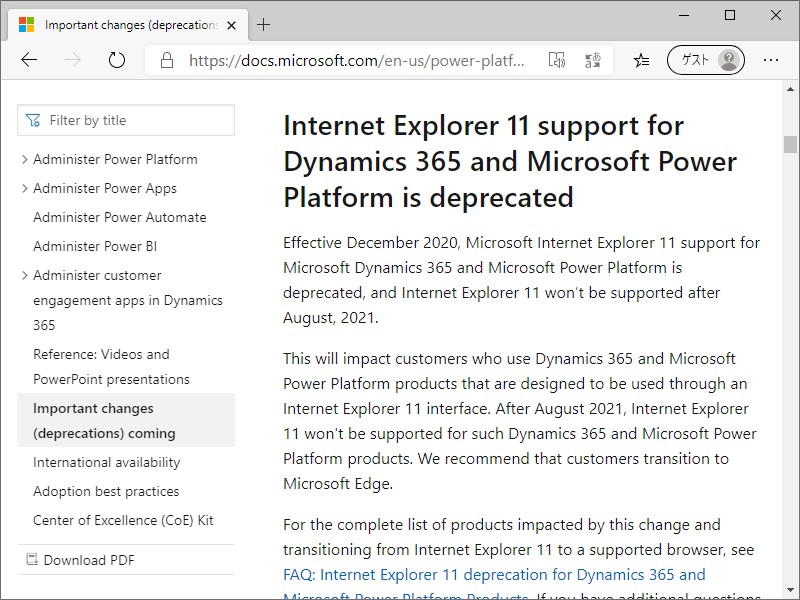The height and width of the screenshot is (600, 800).
Task: View site security via the lock icon
Action: (166, 60)
